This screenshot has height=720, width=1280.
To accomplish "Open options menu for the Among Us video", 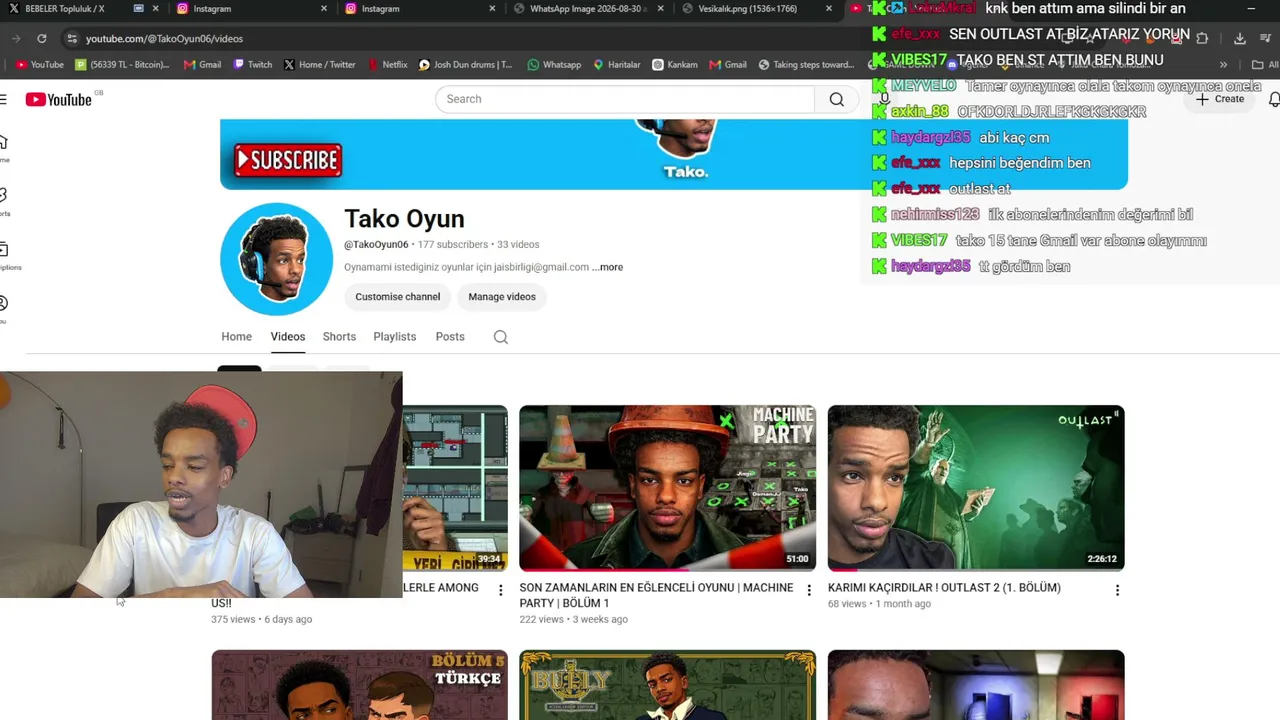I will [501, 591].
